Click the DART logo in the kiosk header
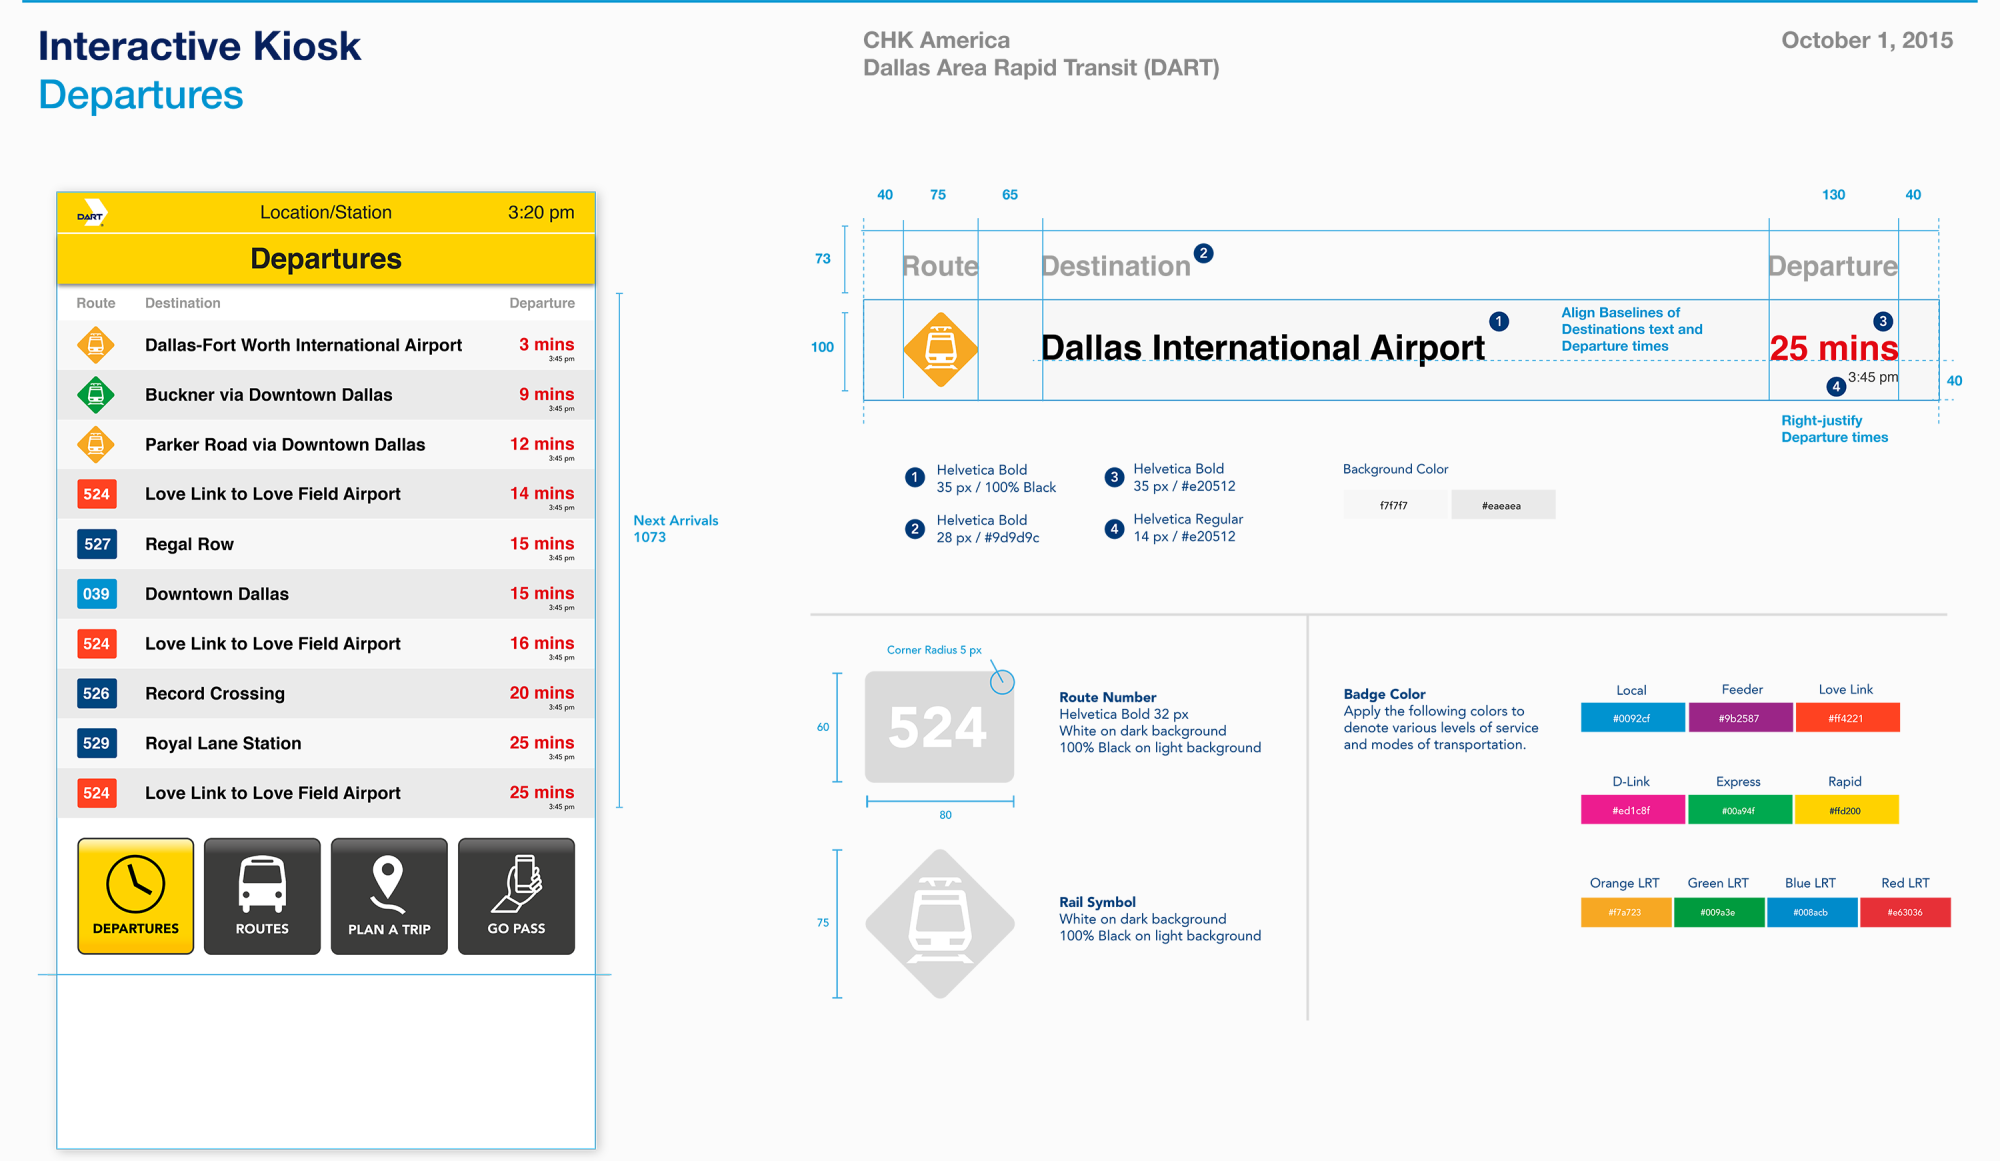The width and height of the screenshot is (2000, 1161). [92, 213]
